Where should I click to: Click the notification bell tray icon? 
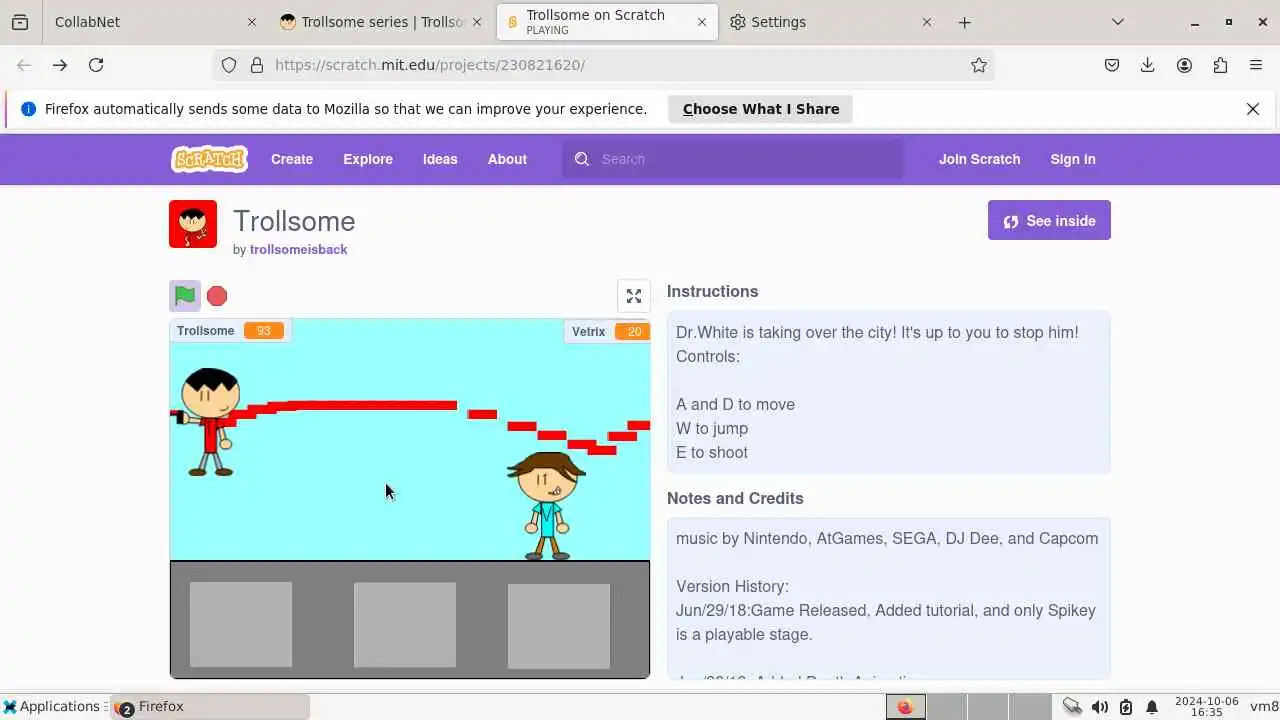1152,706
